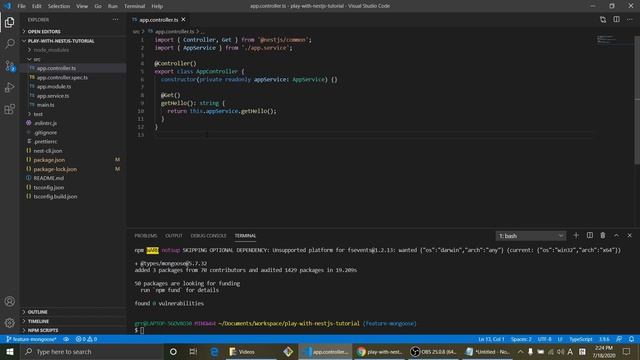The image size is (640, 360).
Task: Open app.controller.spec.ts file
Action: pos(73,77)
